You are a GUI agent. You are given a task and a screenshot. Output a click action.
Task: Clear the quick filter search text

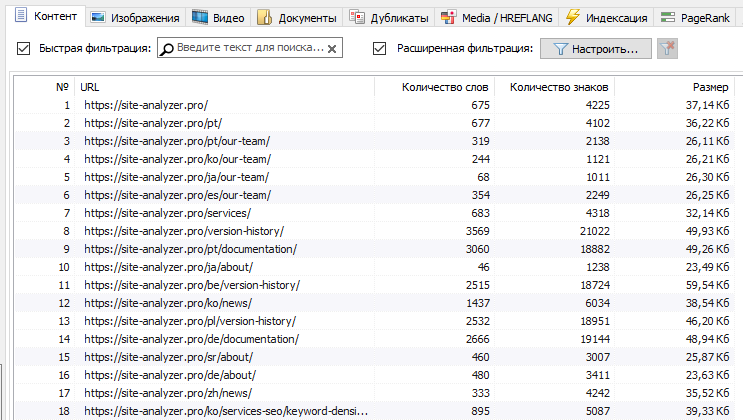pyautogui.click(x=332, y=48)
